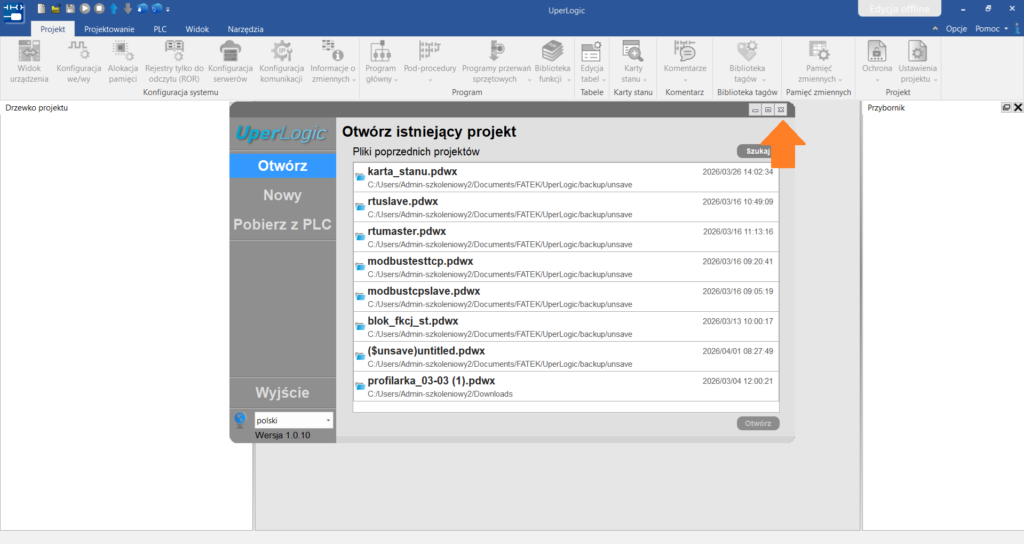Click the Edycja offline button
Viewport: 1024px width, 544px height.
click(899, 8)
